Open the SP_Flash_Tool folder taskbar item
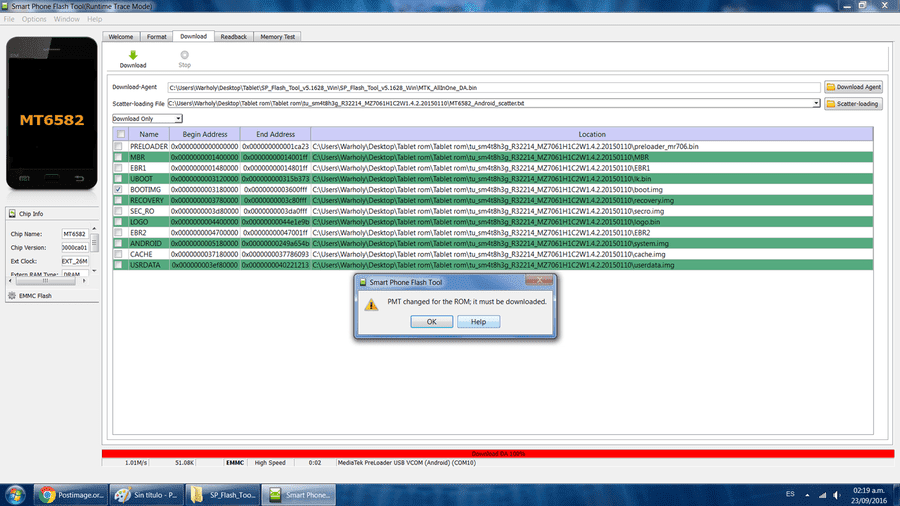 (x=223, y=495)
